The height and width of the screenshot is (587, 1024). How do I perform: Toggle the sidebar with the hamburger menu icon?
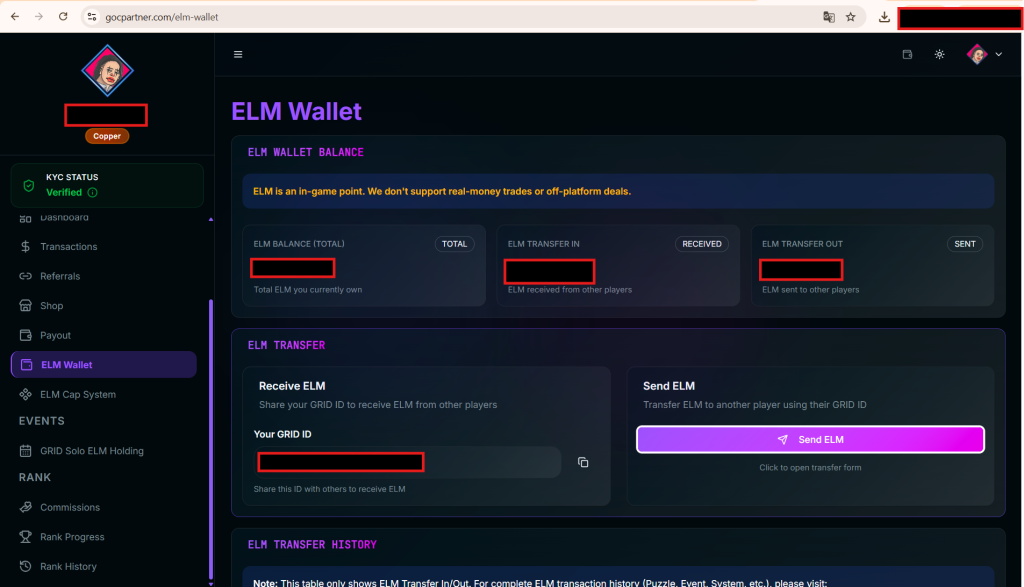coord(238,54)
